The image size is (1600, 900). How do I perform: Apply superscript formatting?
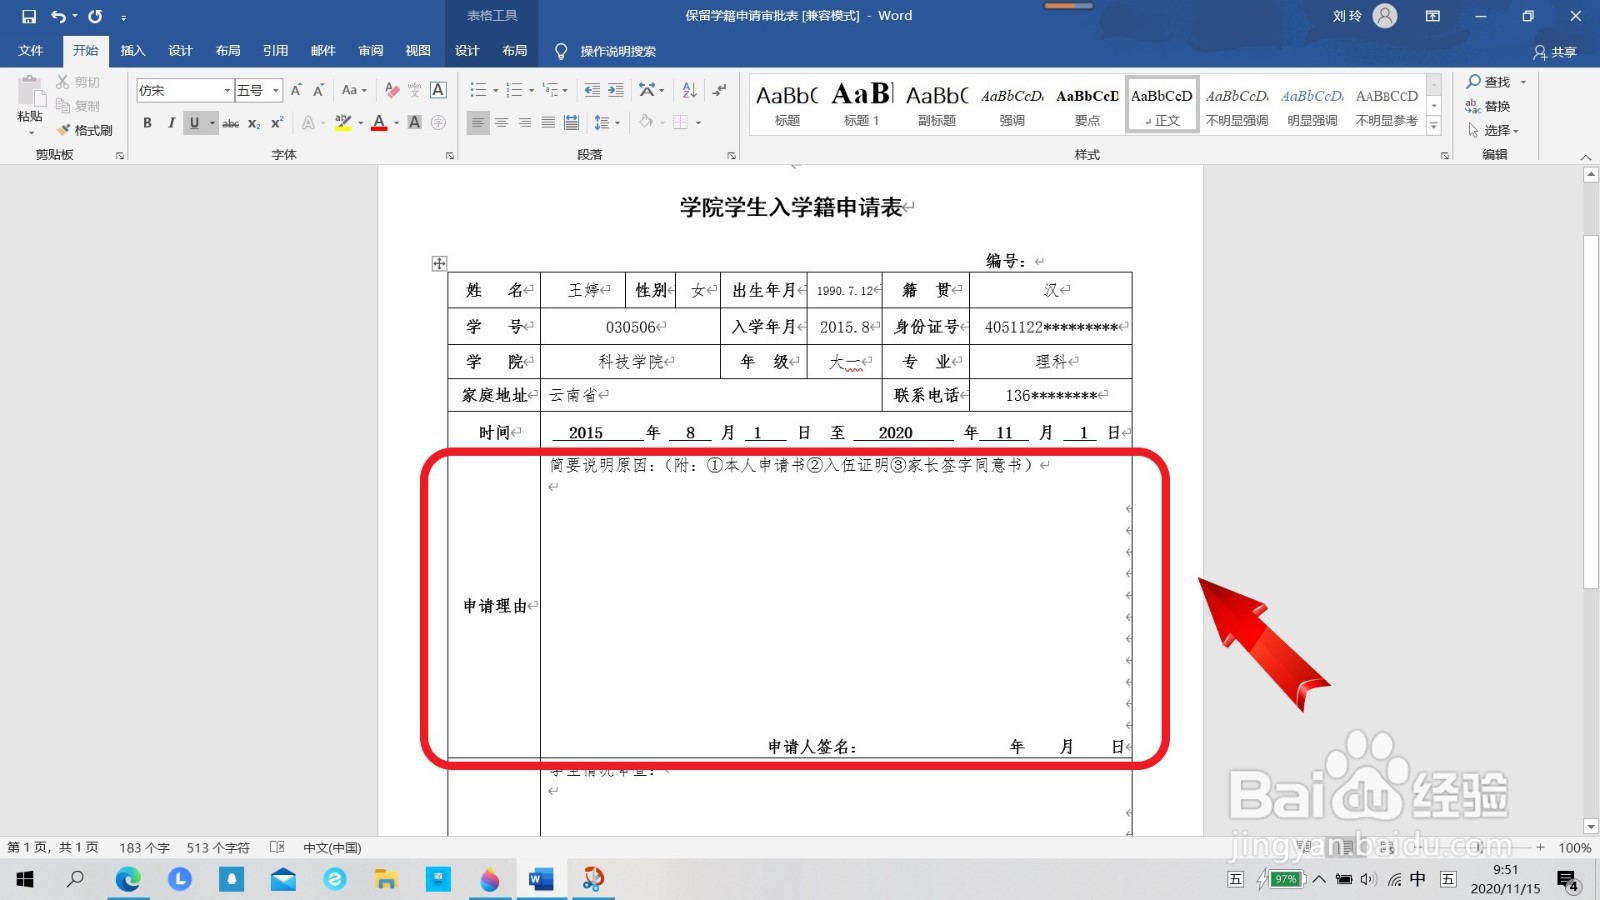point(277,123)
